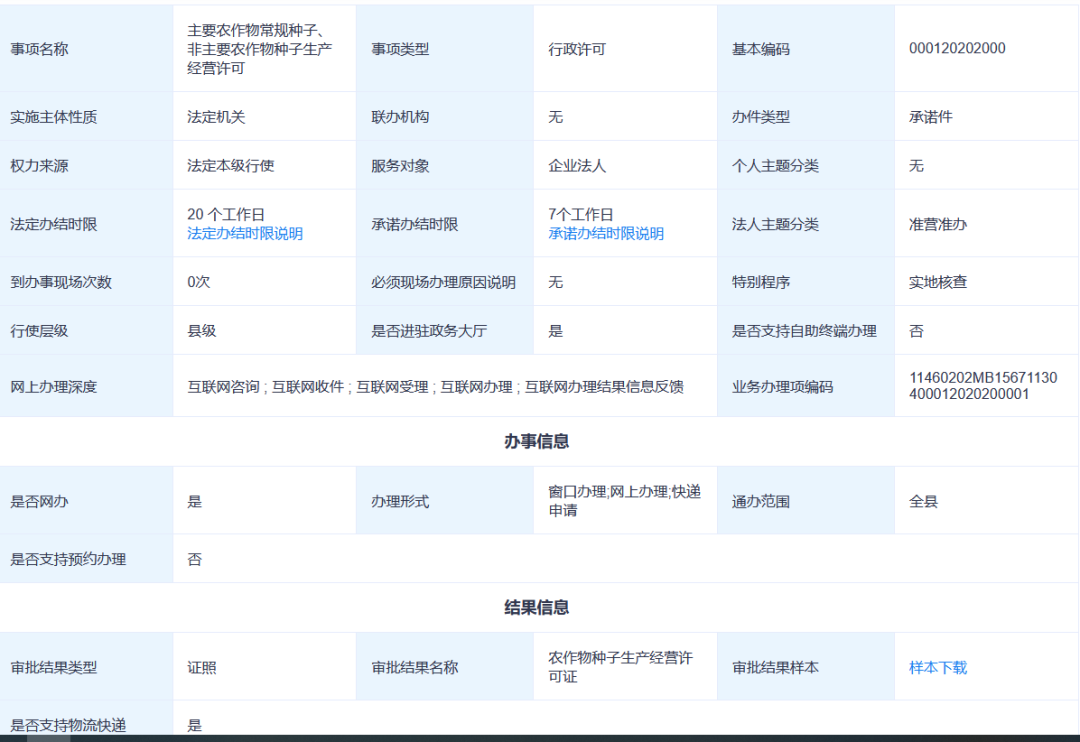The image size is (1080, 742).
Task: Select the 法定机关 value
Action: click(x=216, y=117)
